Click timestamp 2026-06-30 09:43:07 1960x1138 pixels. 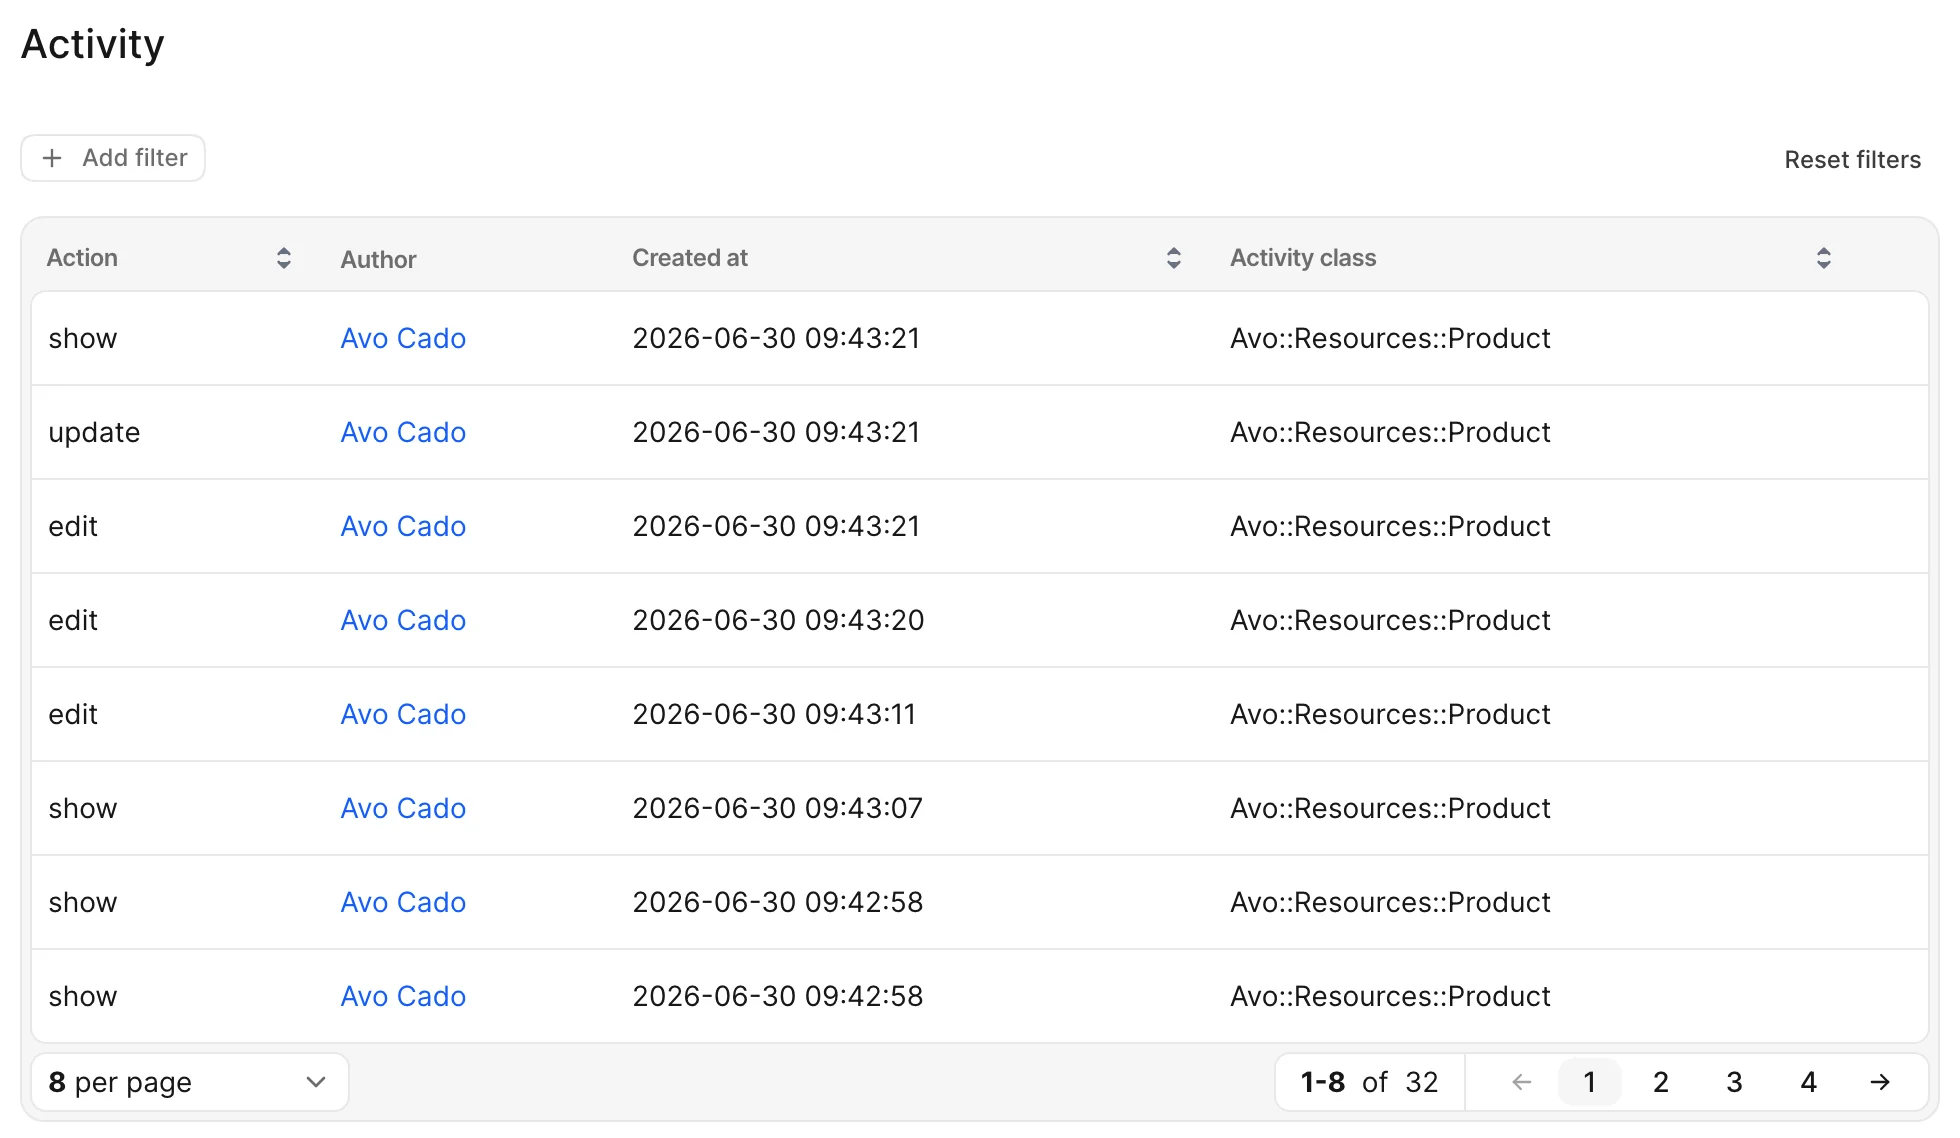pos(777,808)
